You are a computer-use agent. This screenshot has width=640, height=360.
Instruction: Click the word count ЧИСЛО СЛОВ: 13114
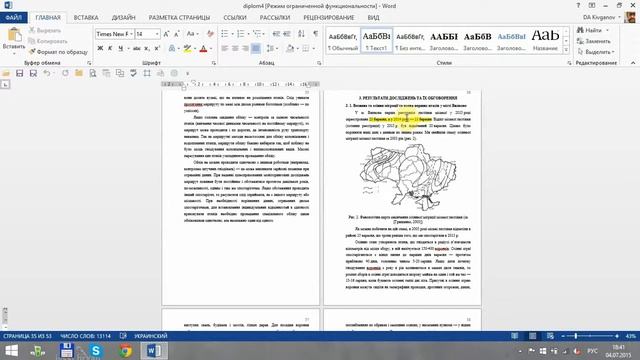coord(85,336)
